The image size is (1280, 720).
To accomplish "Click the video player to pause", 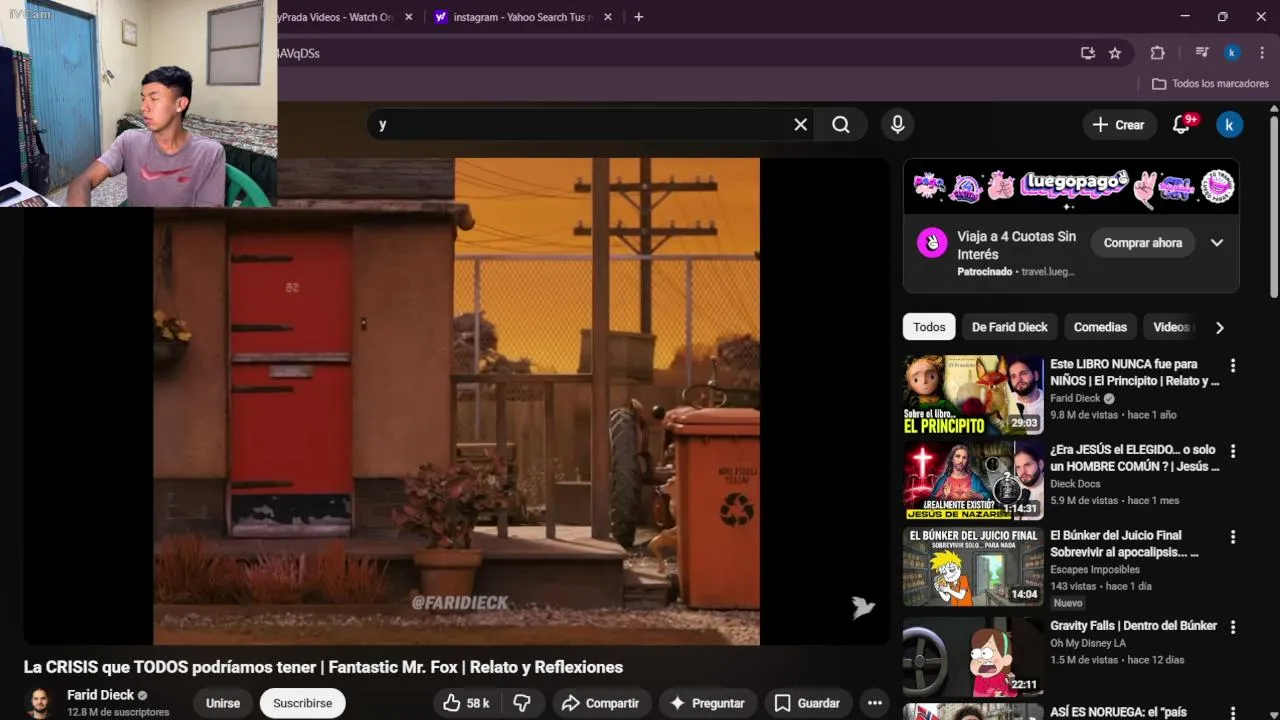I will pos(456,401).
